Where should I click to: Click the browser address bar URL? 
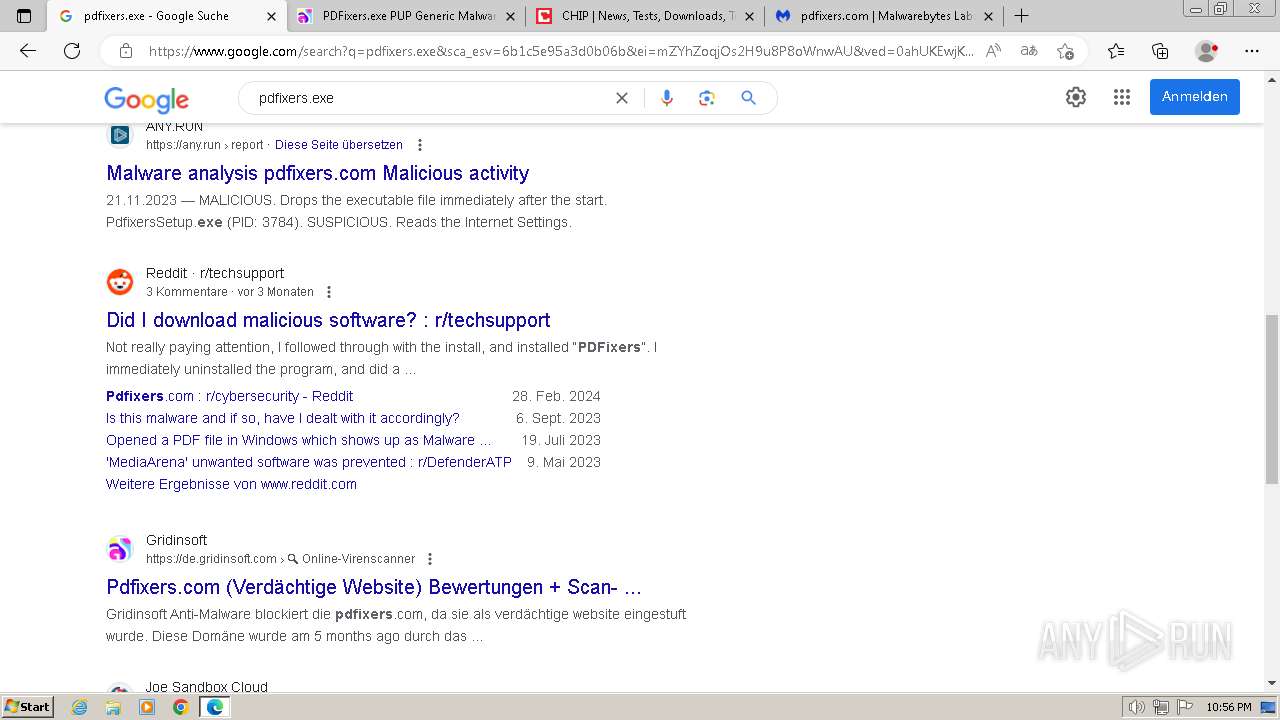pyautogui.click(x=560, y=51)
